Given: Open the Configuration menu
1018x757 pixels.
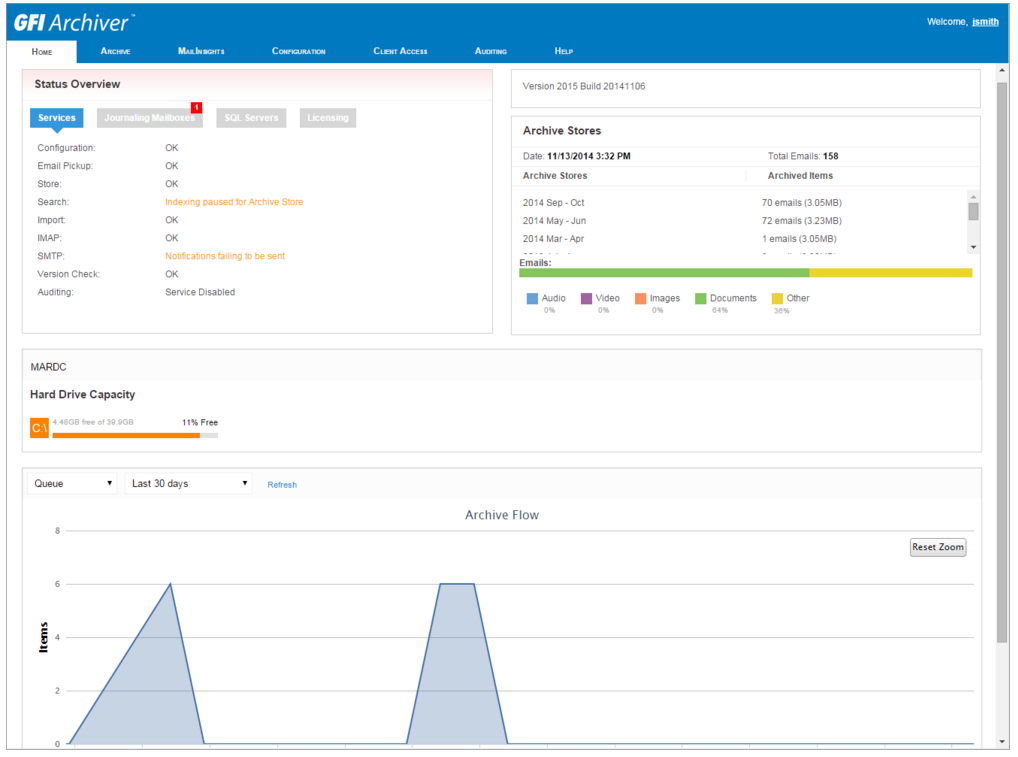Looking at the screenshot, I should [x=299, y=50].
